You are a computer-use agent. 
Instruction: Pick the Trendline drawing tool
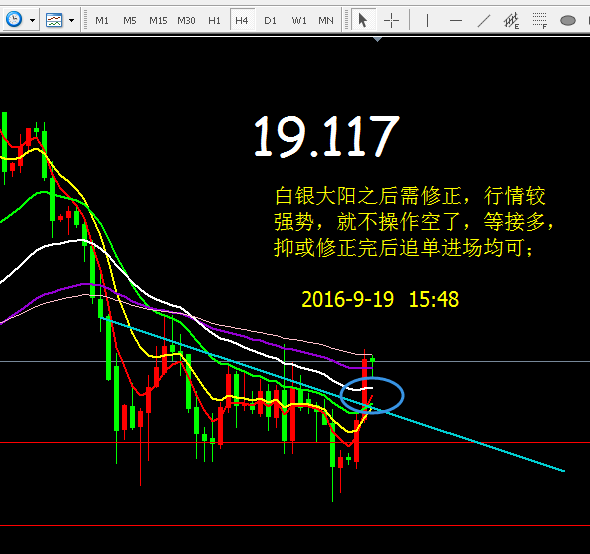tap(484, 20)
